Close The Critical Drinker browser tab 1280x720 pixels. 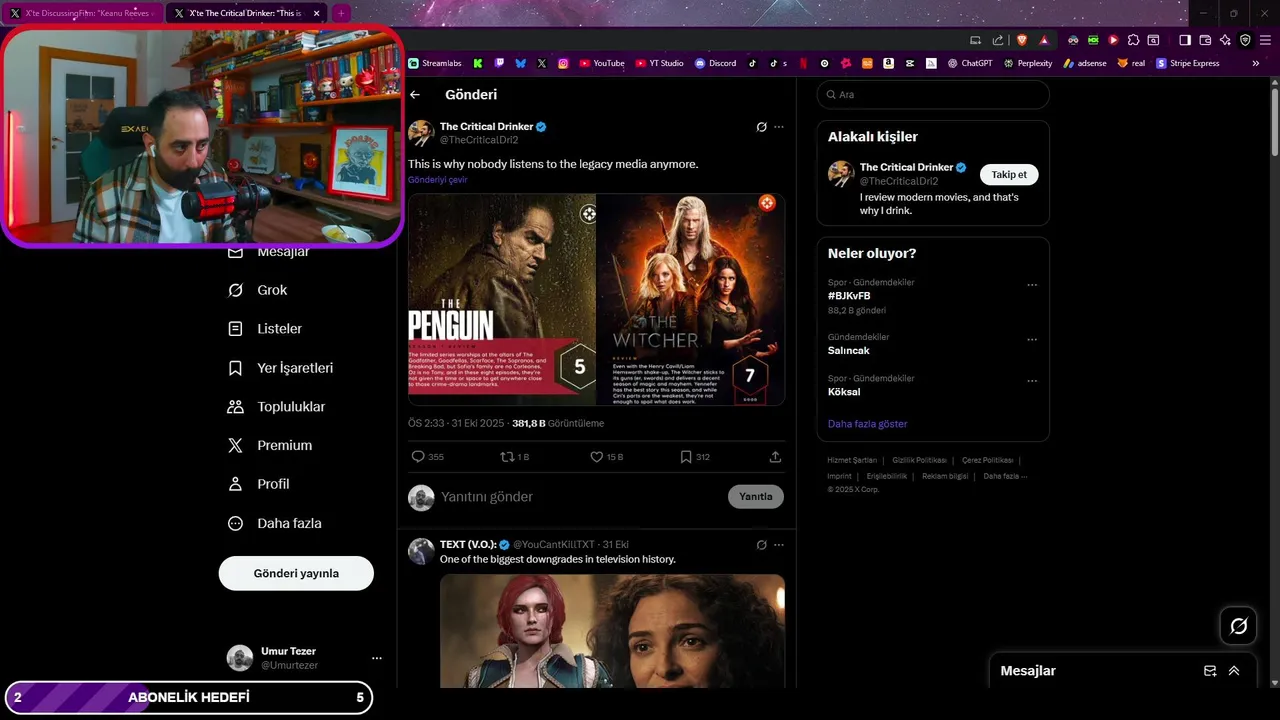point(317,14)
